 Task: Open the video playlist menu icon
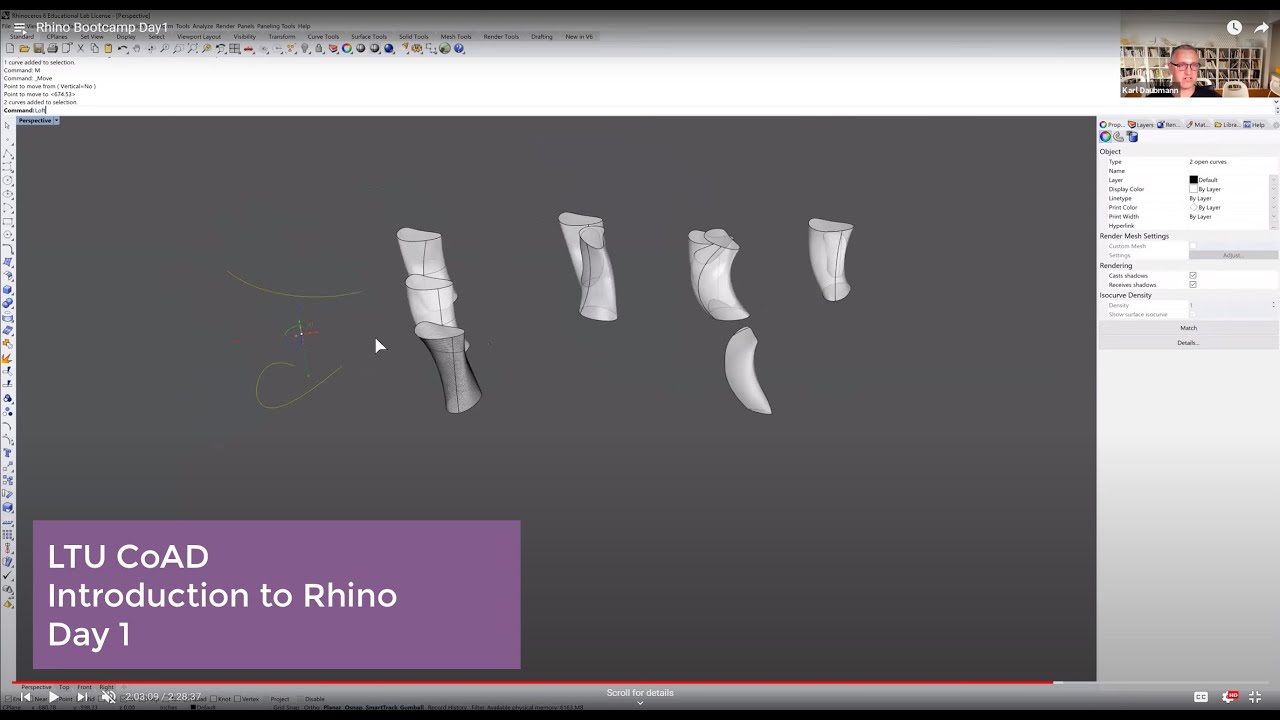pyautogui.click(x=19, y=28)
